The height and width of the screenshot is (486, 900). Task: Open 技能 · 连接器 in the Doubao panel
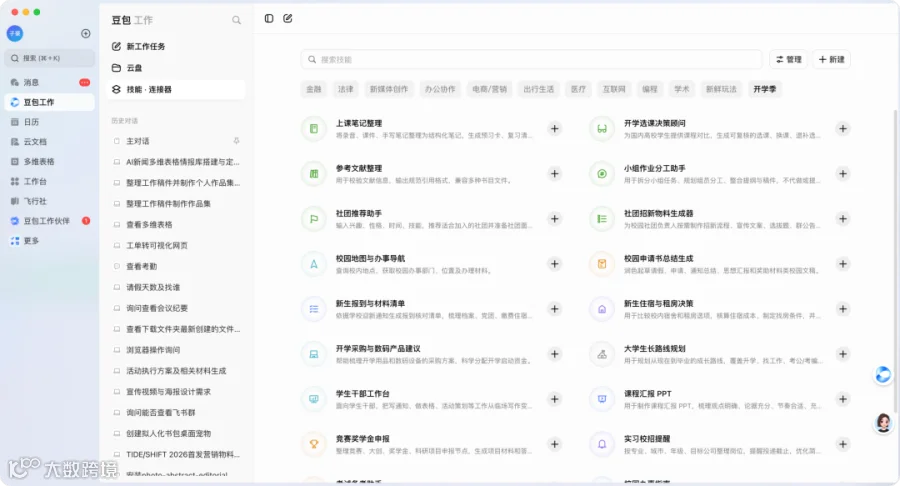(176, 90)
